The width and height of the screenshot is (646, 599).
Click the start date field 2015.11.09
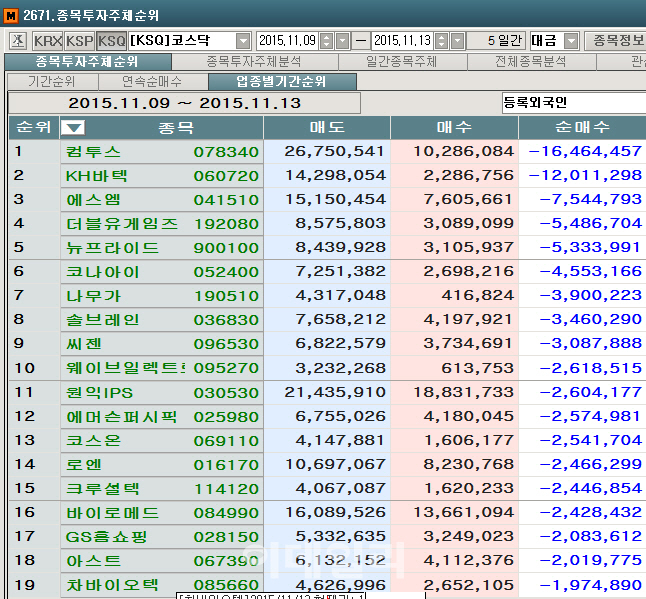point(288,41)
